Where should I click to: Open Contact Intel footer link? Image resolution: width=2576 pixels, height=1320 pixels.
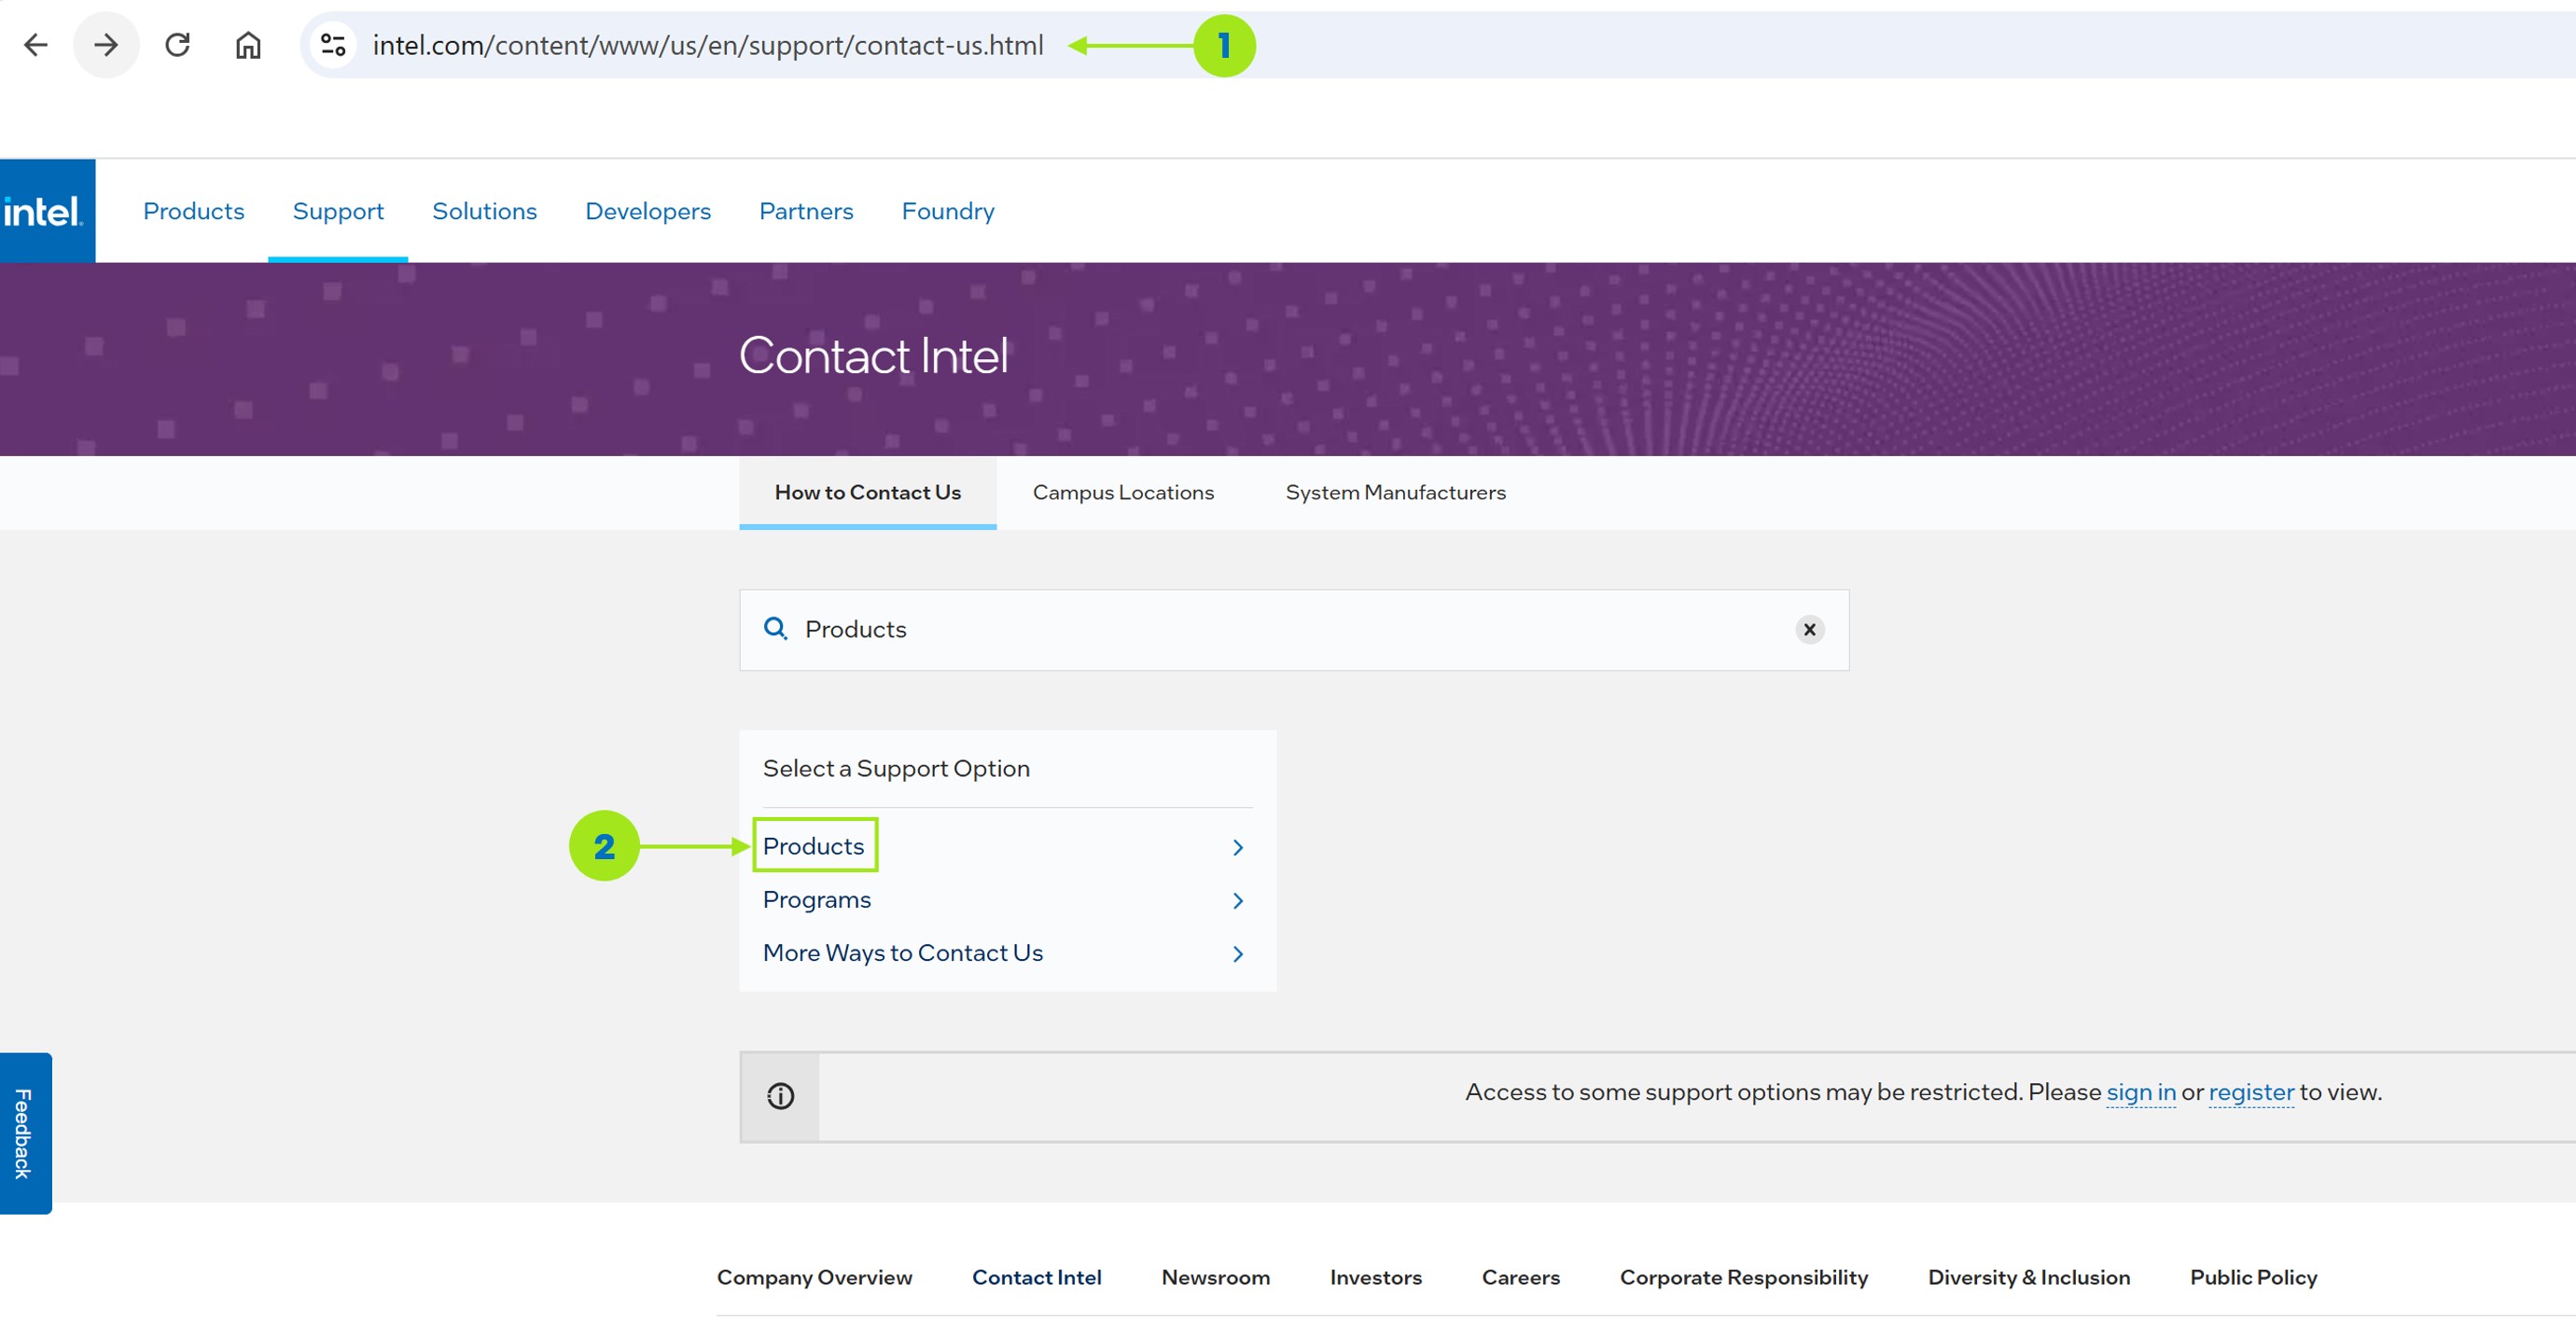pos(1036,1277)
